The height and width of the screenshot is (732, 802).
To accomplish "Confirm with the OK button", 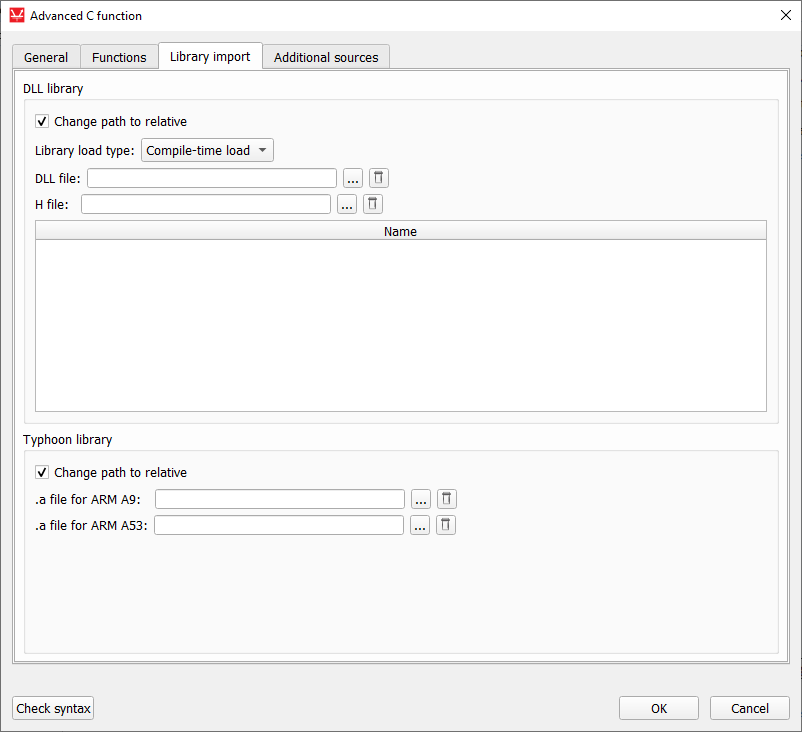I will pyautogui.click(x=659, y=708).
